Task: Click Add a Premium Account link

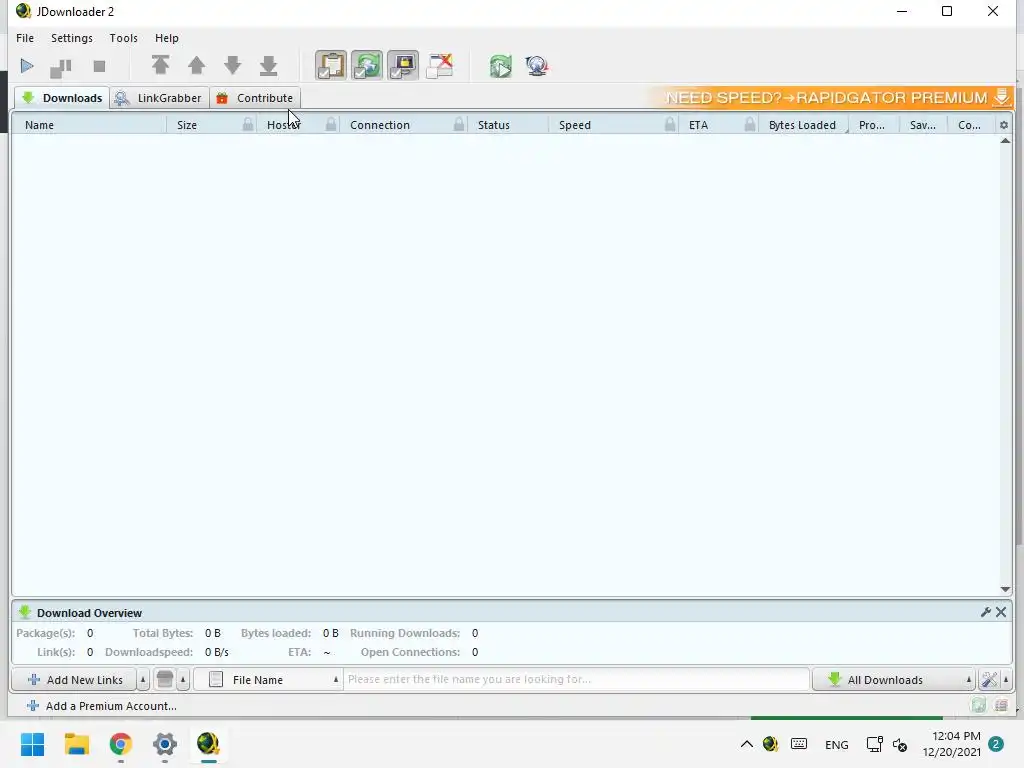Action: pos(102,706)
